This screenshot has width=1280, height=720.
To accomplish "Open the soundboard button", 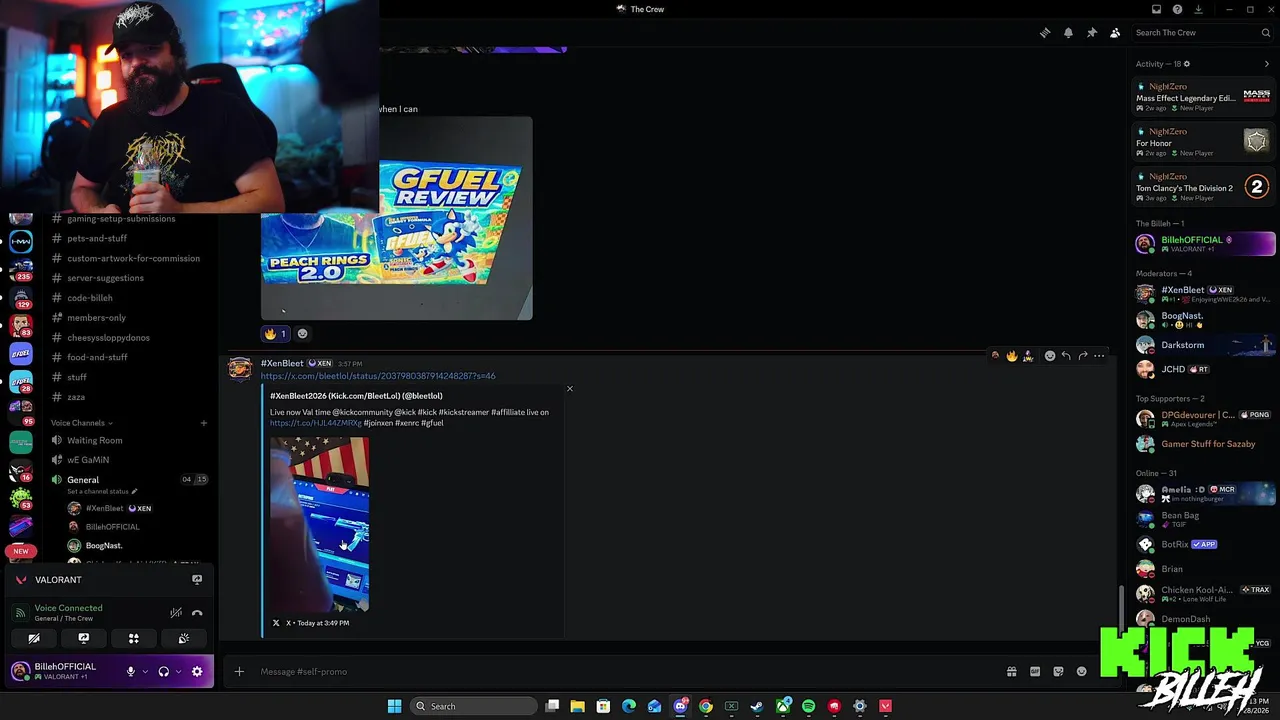I will coord(184,638).
